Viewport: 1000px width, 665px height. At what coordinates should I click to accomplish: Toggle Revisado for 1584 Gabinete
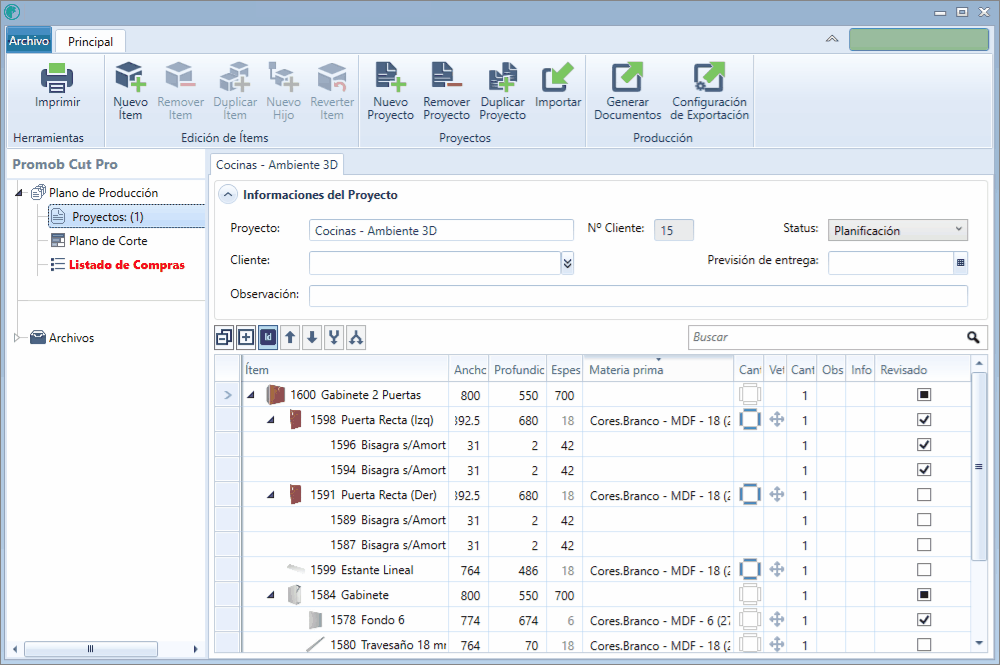point(923,595)
